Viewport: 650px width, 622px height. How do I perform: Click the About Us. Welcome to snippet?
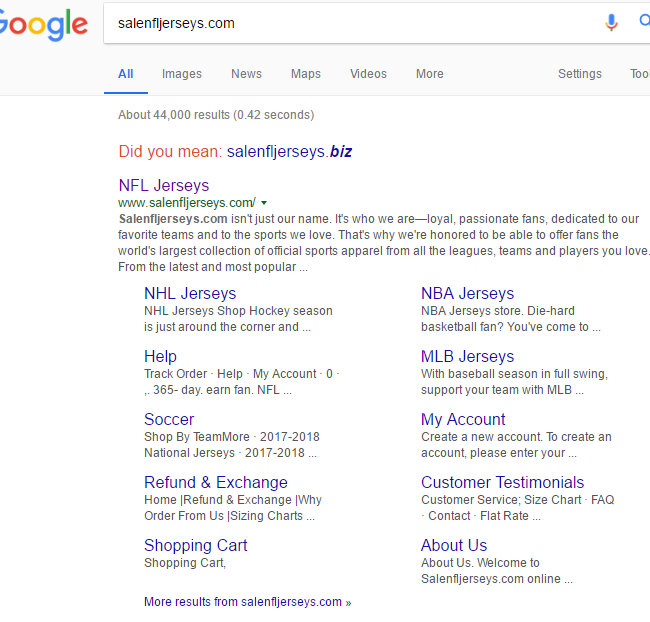[x=497, y=571]
